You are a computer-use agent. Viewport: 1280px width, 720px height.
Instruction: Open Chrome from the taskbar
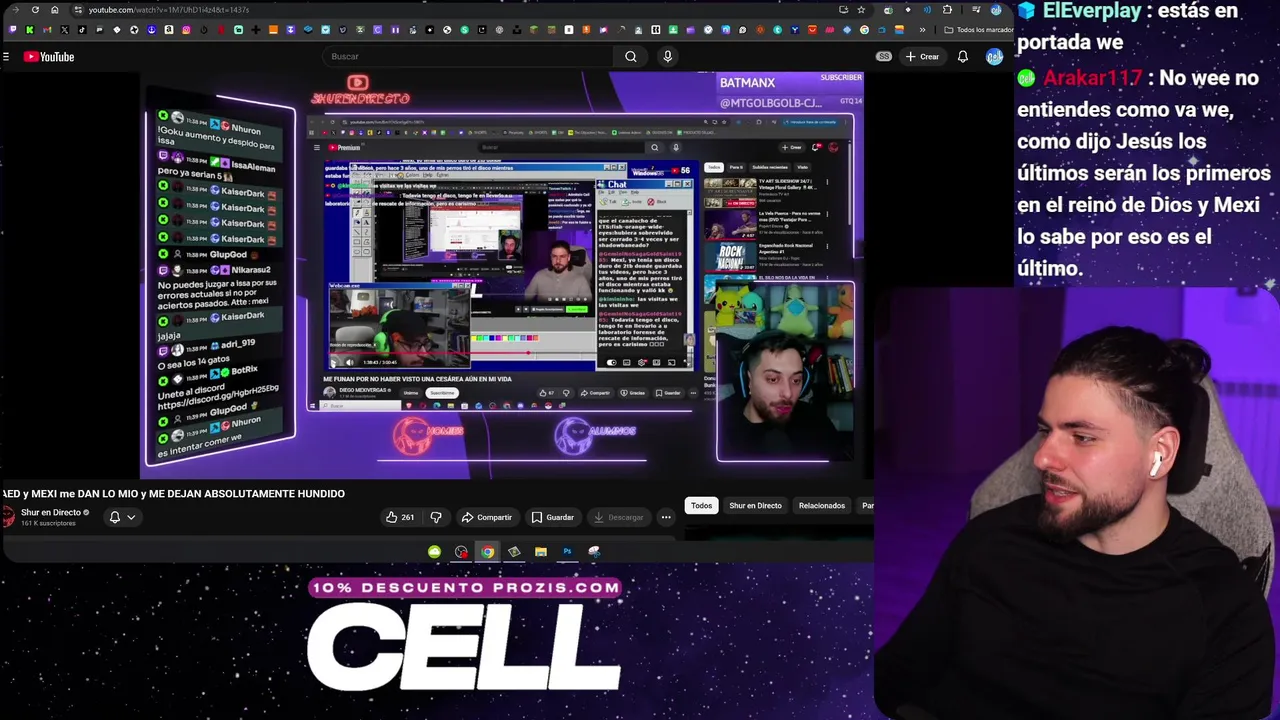pos(487,552)
